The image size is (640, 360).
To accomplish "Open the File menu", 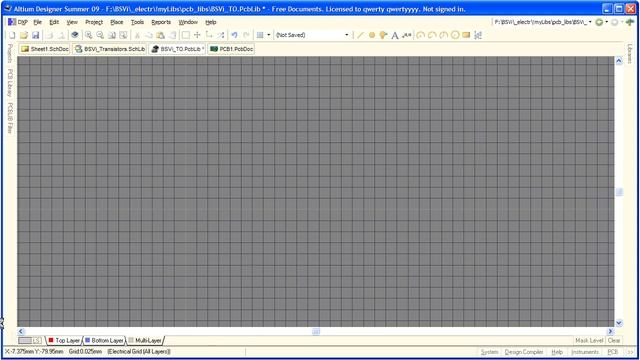I will 38,22.
